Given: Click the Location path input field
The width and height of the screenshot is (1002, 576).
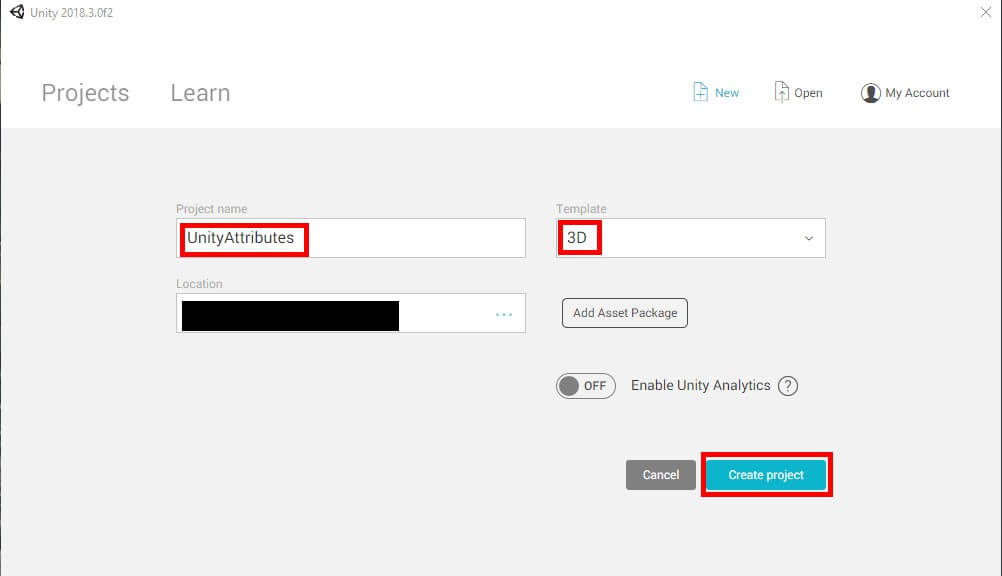Looking at the screenshot, I should (351, 313).
